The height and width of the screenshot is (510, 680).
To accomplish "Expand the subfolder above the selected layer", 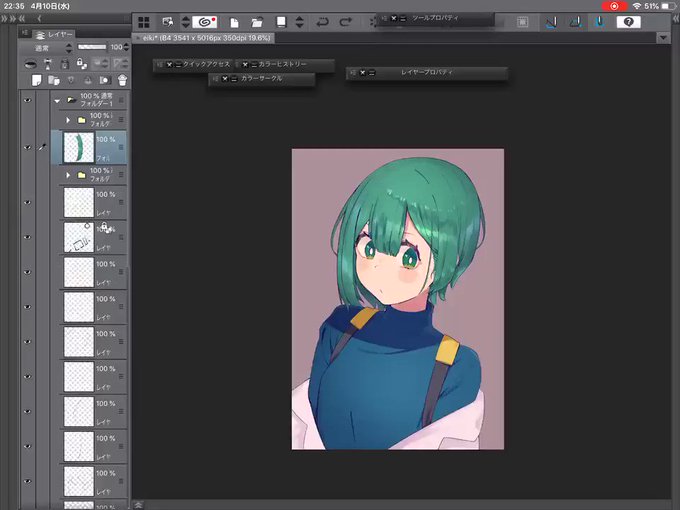I will [x=68, y=120].
